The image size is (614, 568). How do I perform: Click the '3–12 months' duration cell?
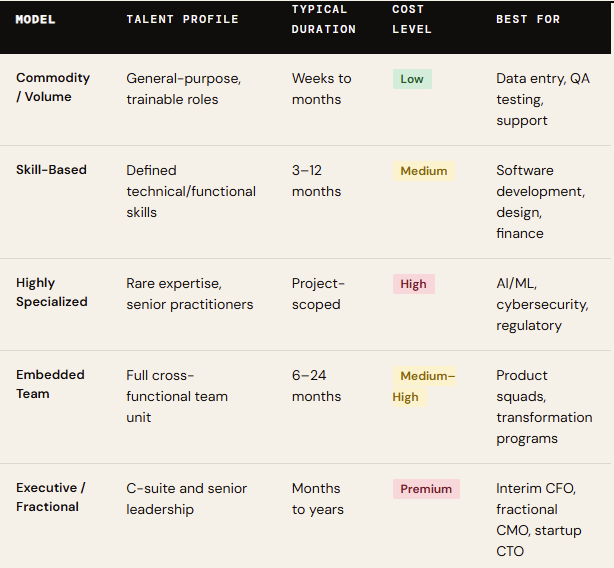tap(316, 181)
